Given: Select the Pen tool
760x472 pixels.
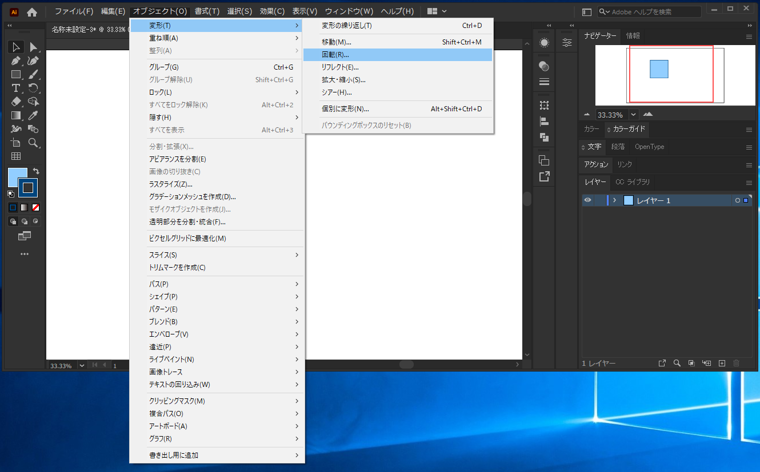Looking at the screenshot, I should tap(16, 61).
